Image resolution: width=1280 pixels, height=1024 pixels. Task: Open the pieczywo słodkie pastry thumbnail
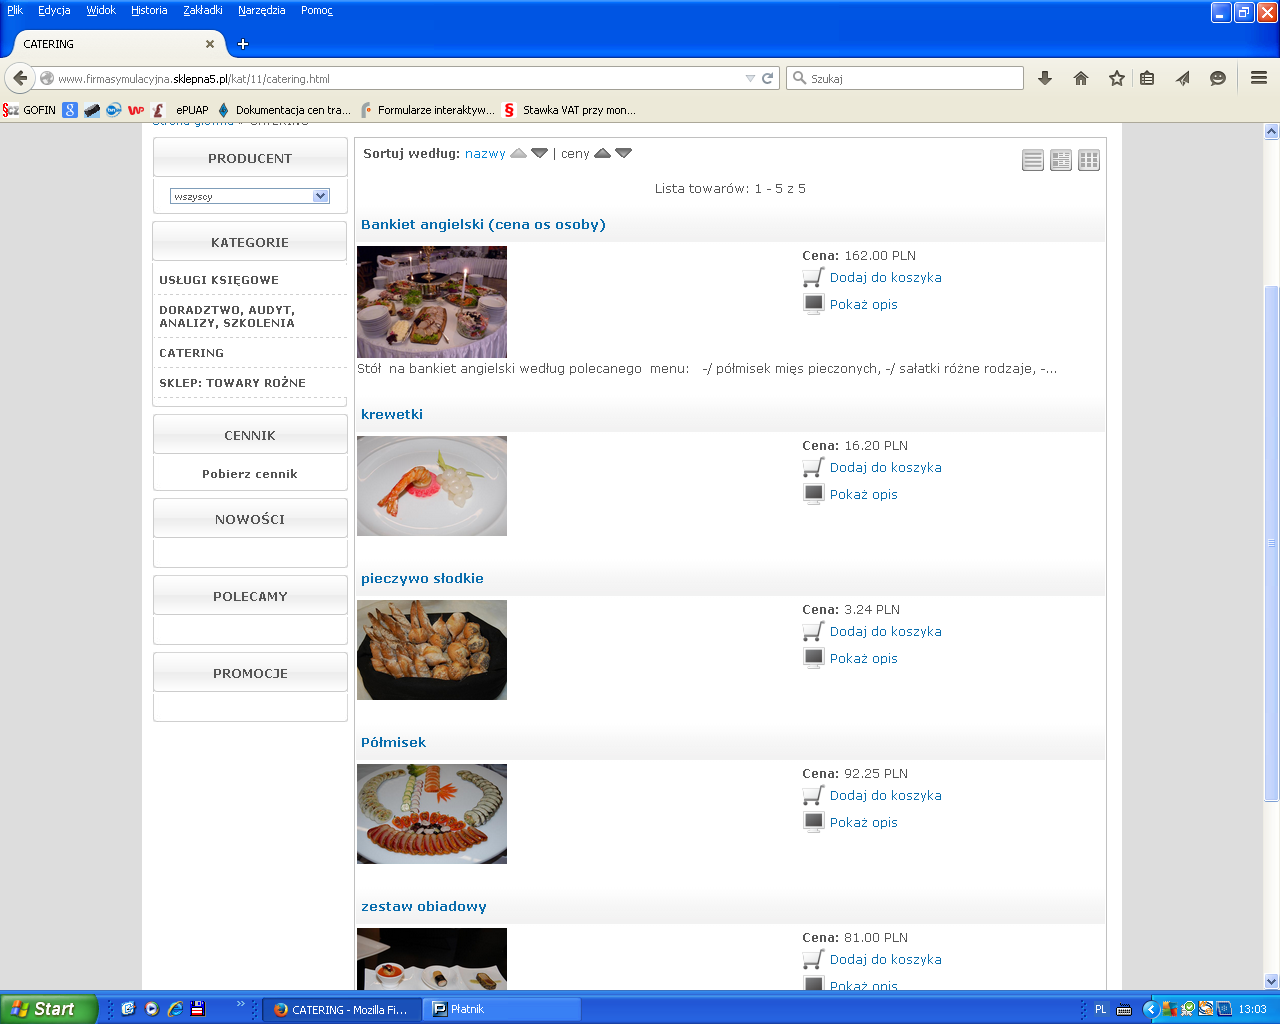432,650
